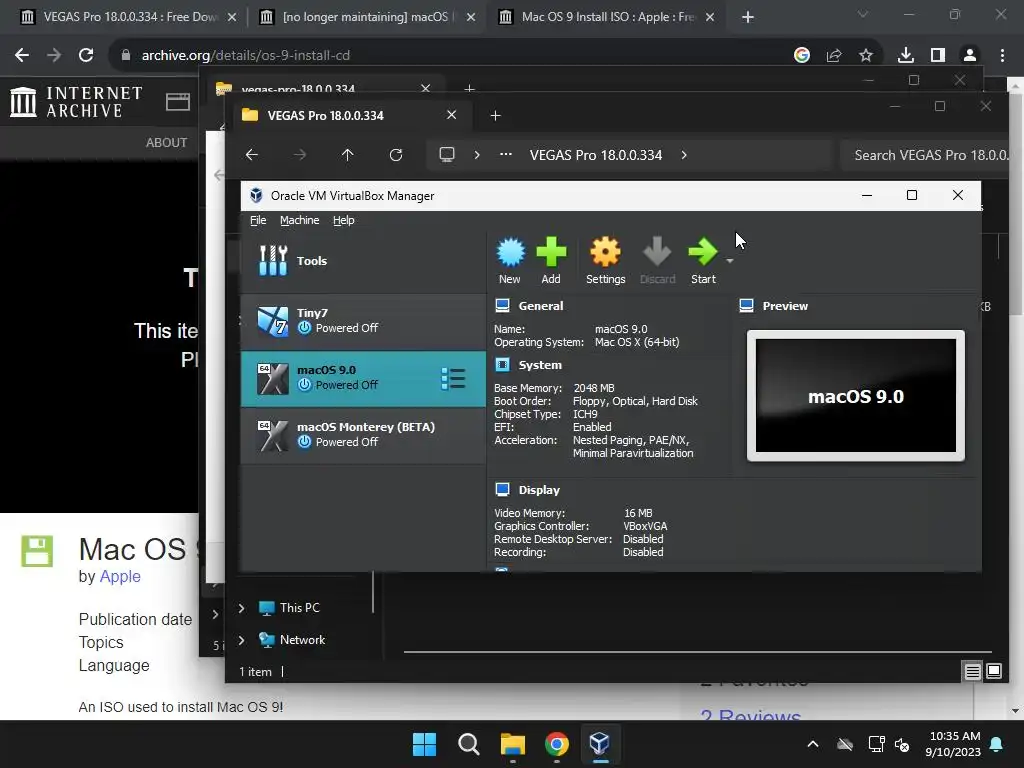Click the New virtual machine icon
This screenshot has height=768, width=1024.
tap(510, 261)
